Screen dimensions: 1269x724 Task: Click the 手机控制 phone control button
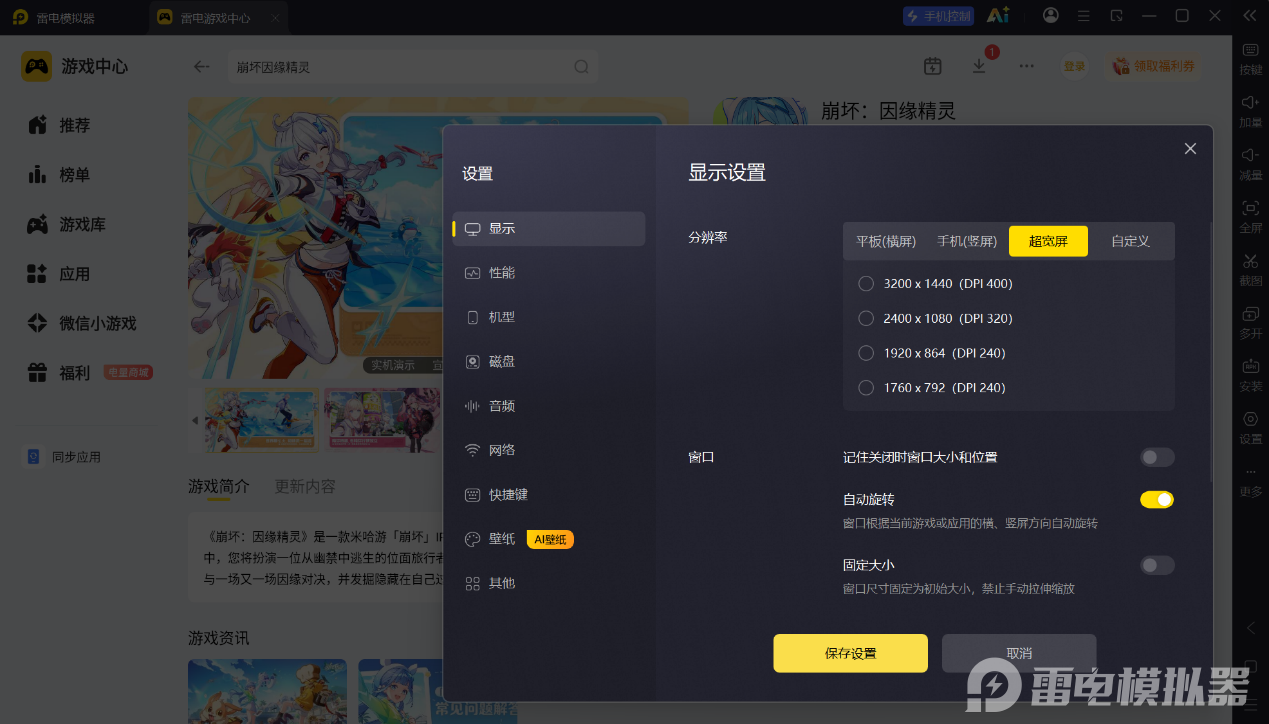pyautogui.click(x=938, y=16)
